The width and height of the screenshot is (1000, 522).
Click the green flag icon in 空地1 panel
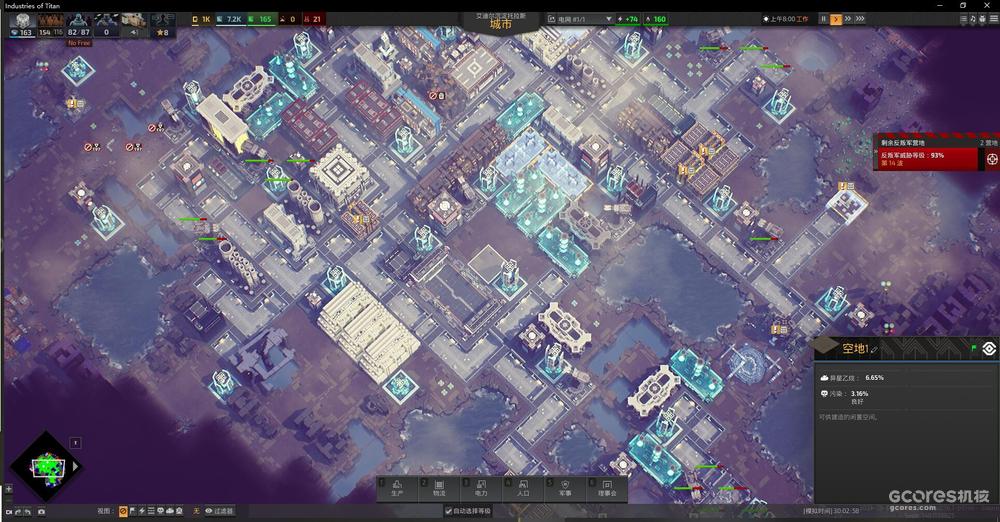pyautogui.click(x=973, y=348)
